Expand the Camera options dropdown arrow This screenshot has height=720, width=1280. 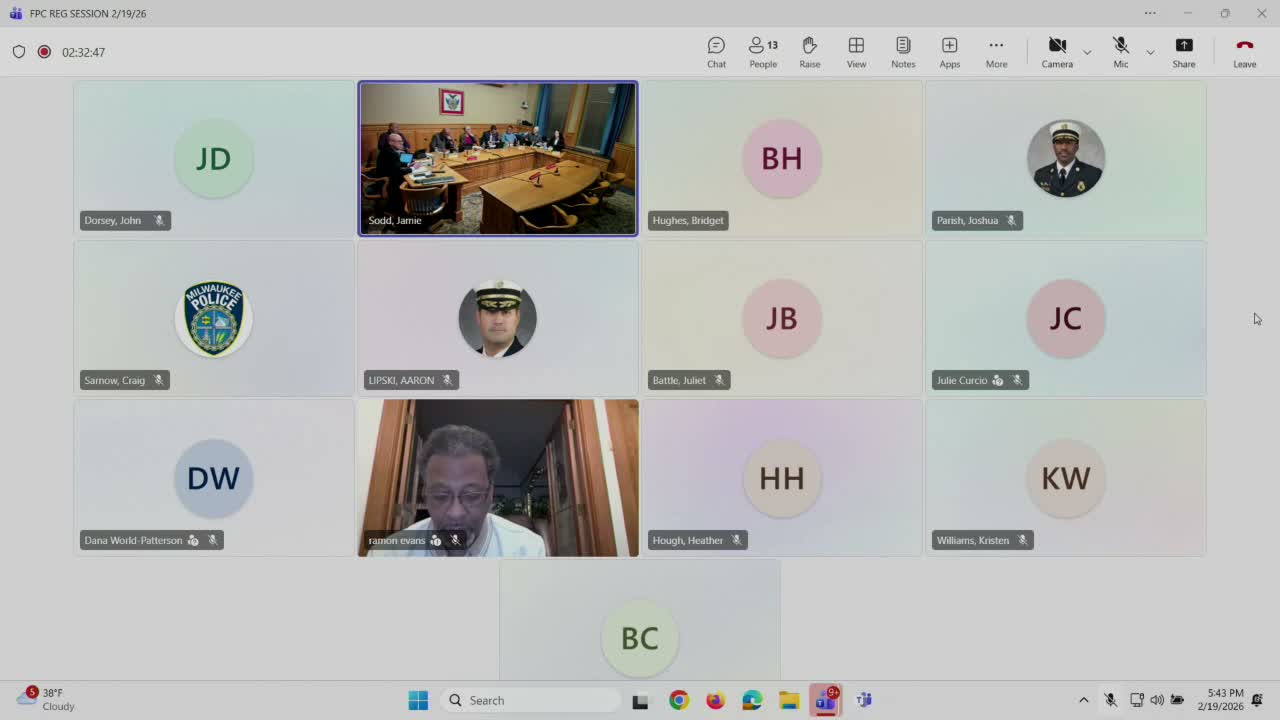(1087, 52)
